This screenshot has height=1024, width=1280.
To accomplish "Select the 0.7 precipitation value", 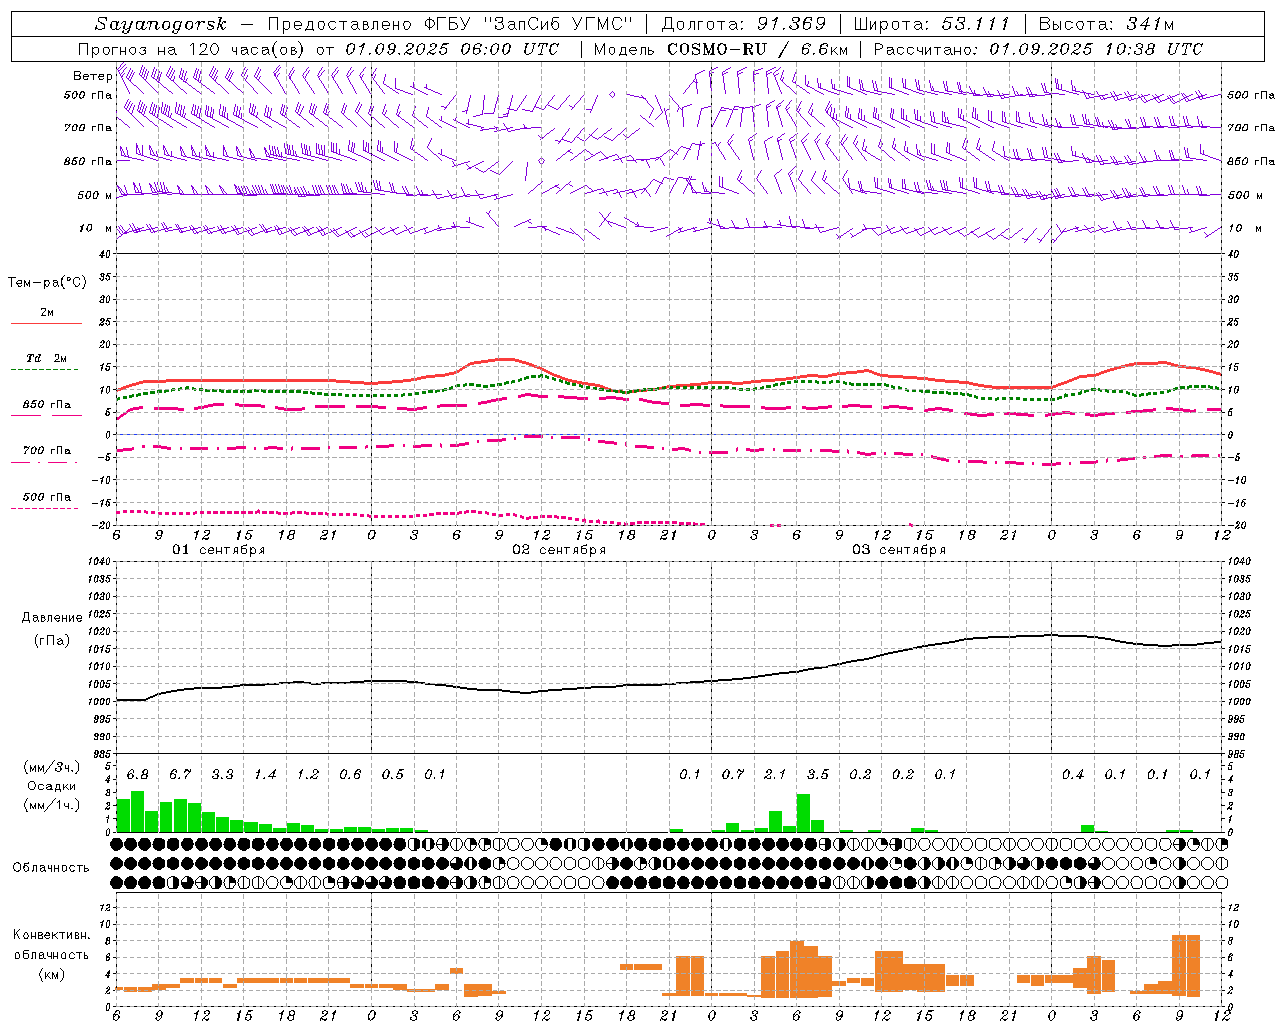I will point(733,775).
